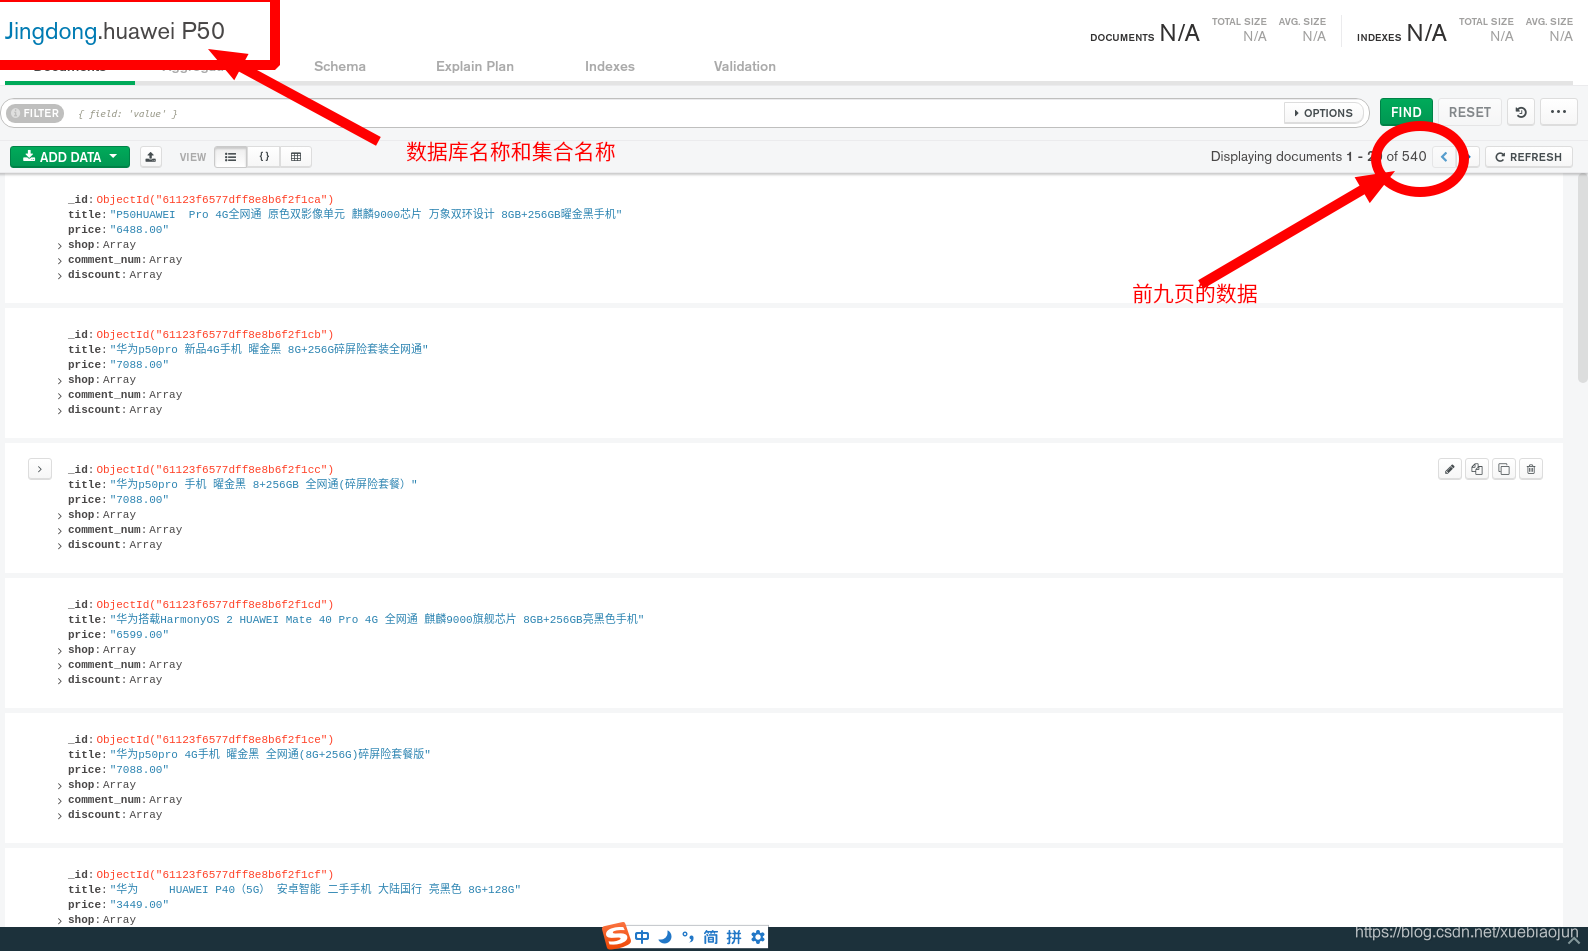
Task: Clone document using the duplicate icon
Action: (x=1504, y=469)
